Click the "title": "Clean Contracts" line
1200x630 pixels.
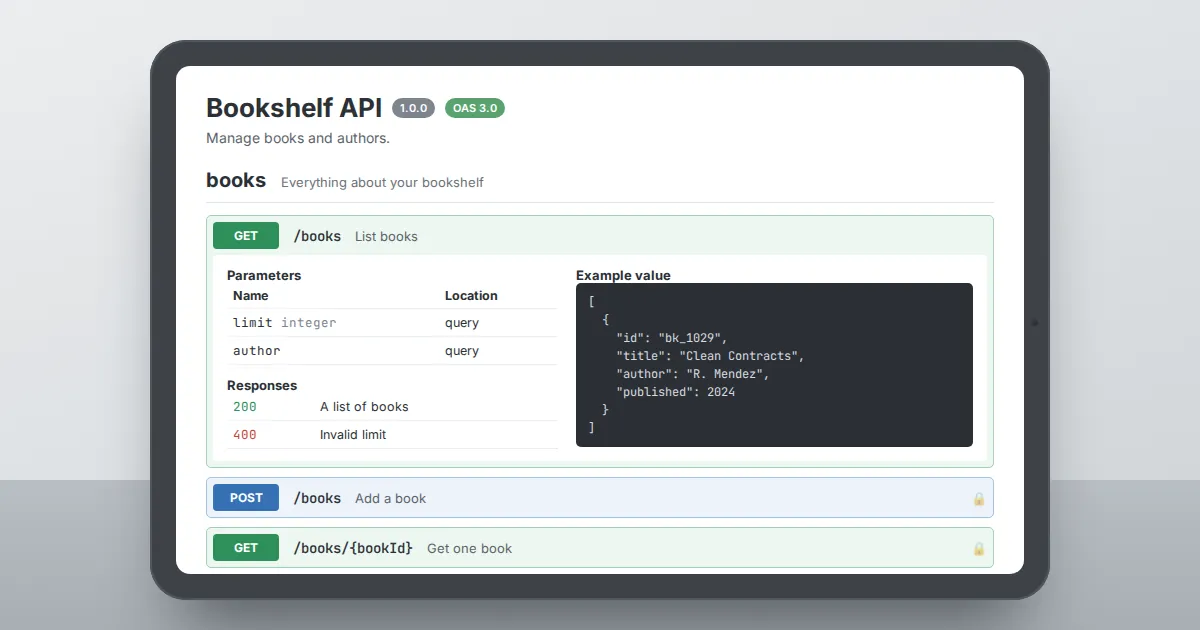(710, 356)
